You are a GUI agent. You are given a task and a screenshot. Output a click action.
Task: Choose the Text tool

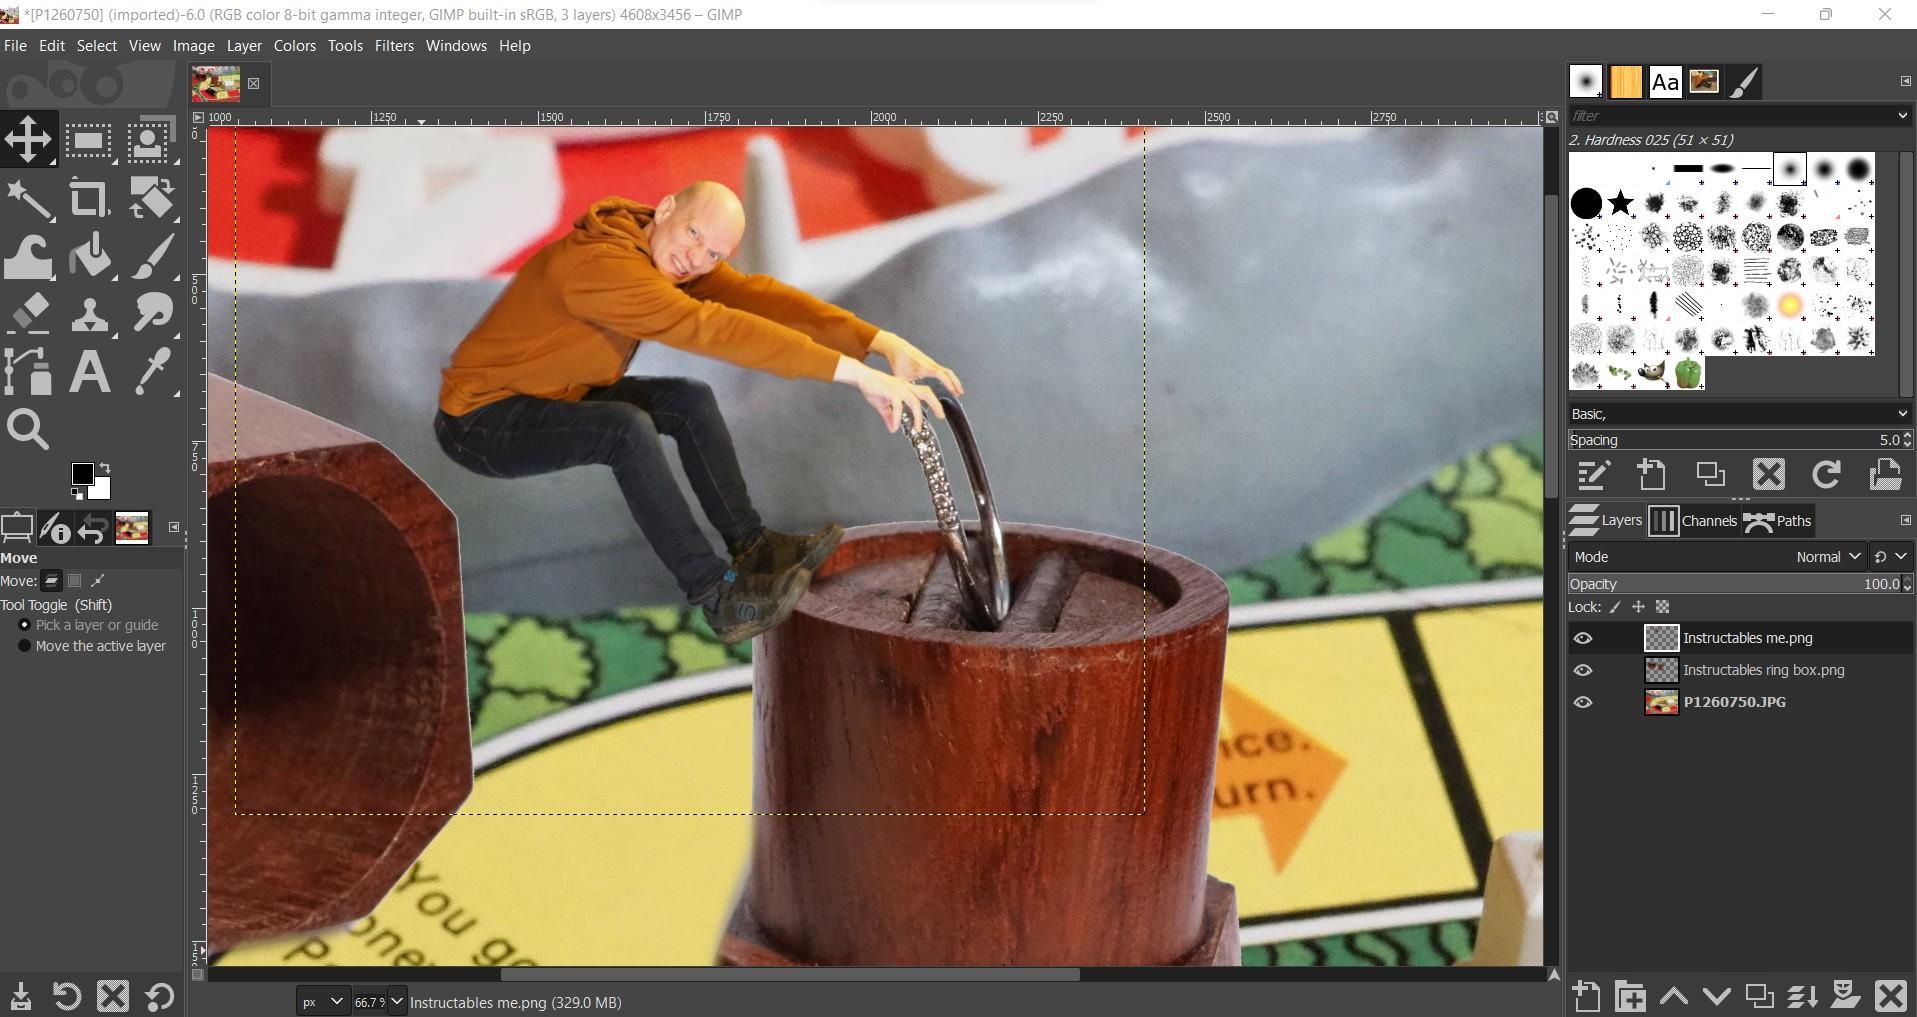(x=89, y=372)
